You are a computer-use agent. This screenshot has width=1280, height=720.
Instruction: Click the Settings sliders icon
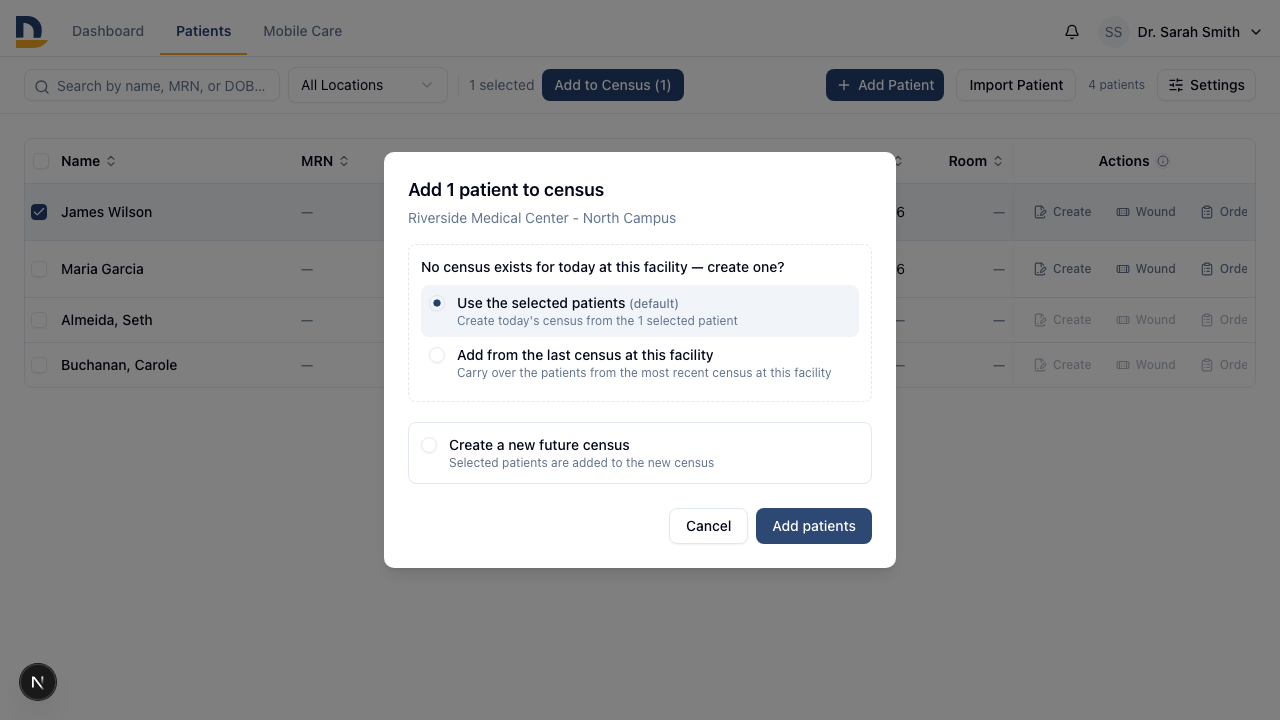1176,85
